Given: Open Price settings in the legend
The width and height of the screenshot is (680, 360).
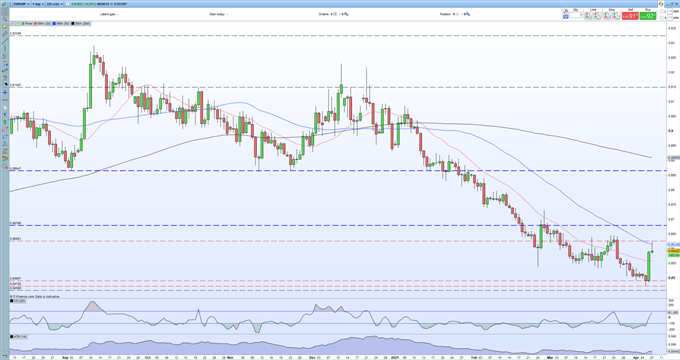Looking at the screenshot, I should [27, 23].
